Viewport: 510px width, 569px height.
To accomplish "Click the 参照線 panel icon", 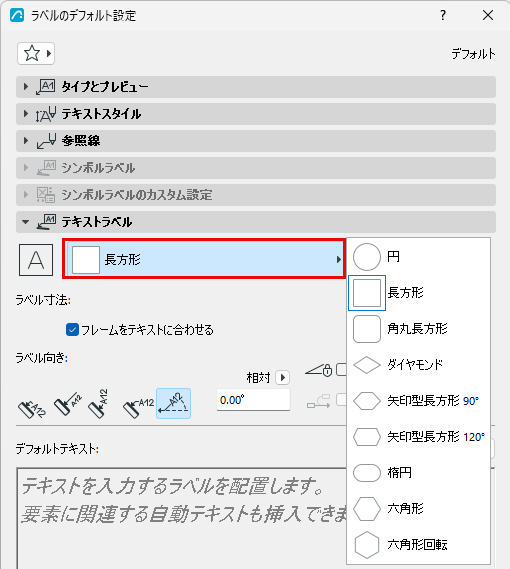I will 46,141.
